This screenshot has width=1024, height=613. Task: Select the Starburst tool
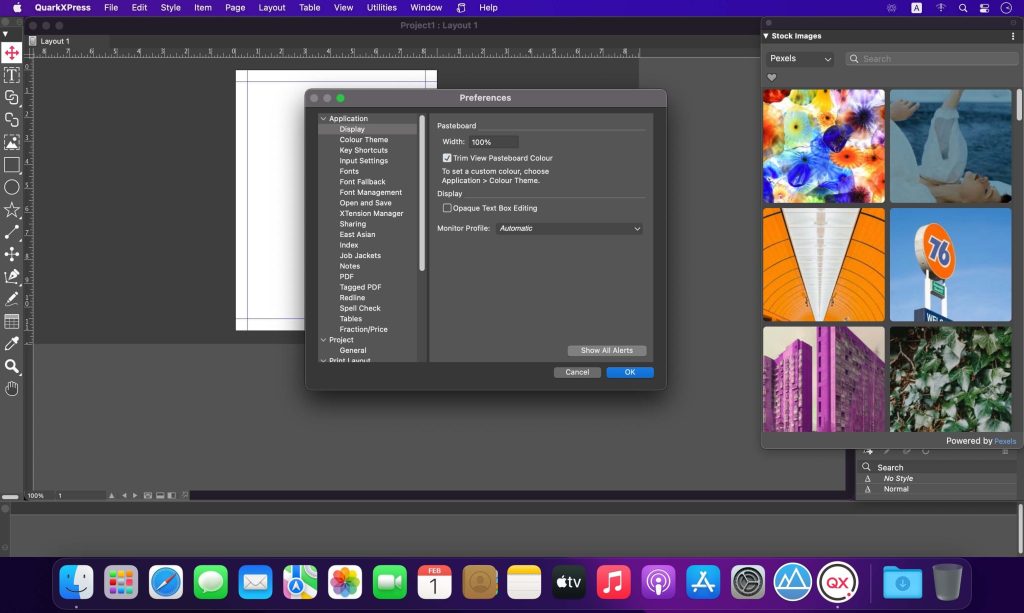(12, 209)
